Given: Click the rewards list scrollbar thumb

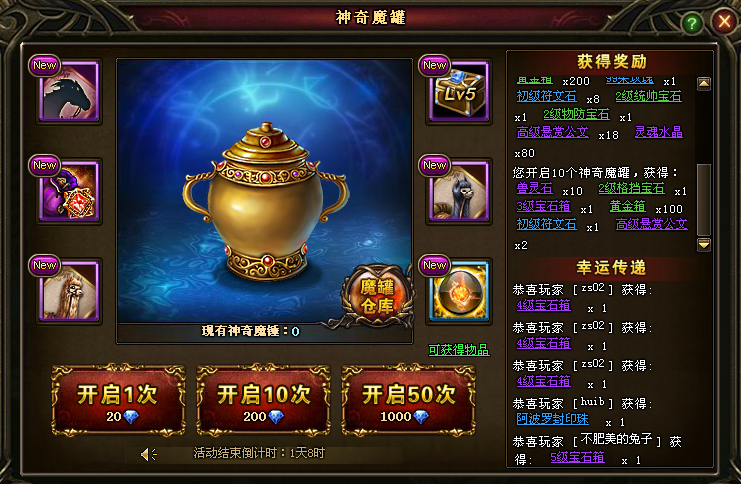Looking at the screenshot, I should tap(704, 199).
